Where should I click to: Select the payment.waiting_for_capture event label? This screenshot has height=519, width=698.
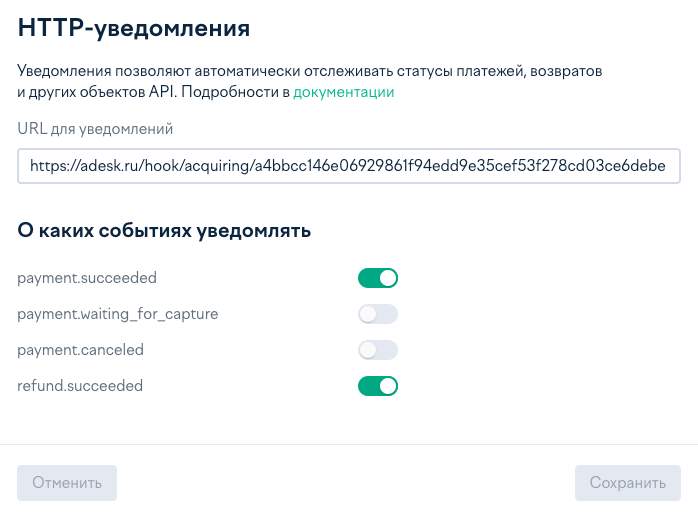tap(118, 314)
